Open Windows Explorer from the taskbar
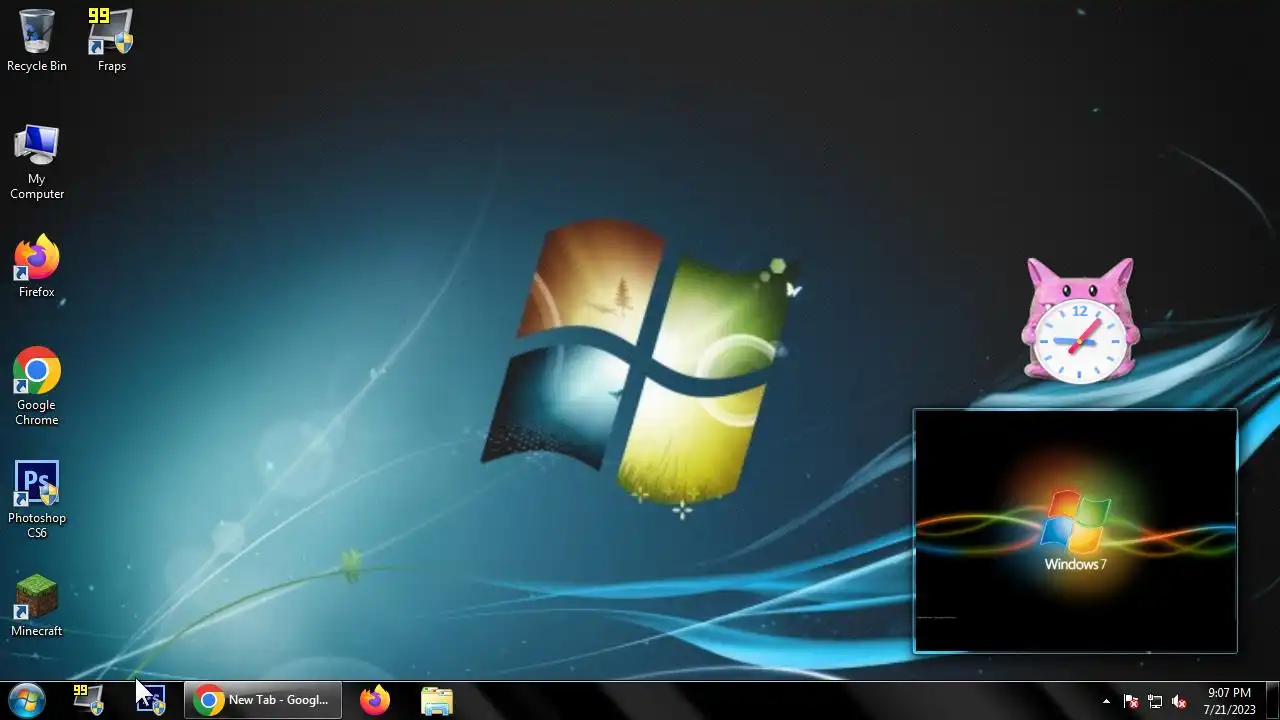 click(x=436, y=700)
